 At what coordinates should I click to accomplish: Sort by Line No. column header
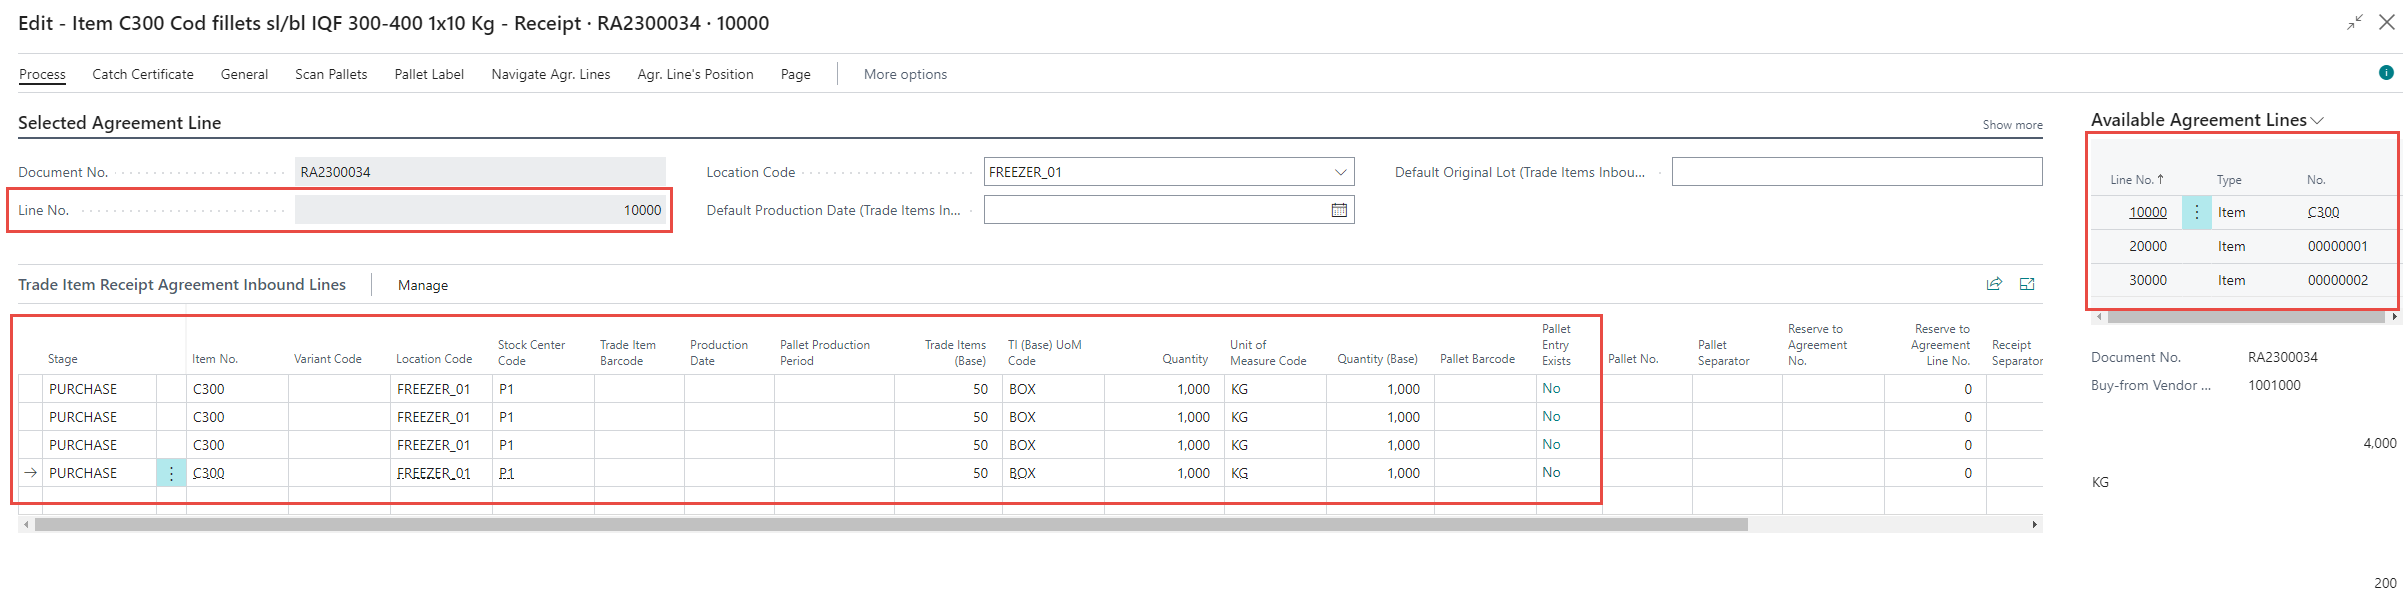pyautogui.click(x=2136, y=180)
